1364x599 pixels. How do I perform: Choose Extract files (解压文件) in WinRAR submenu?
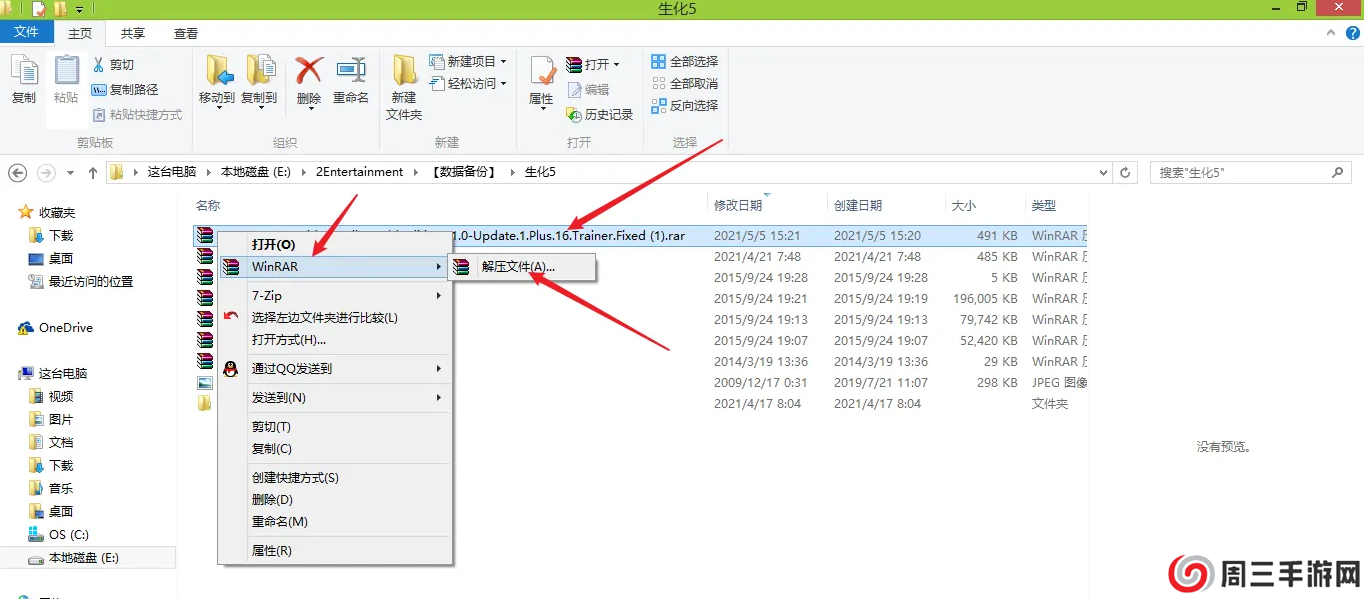[x=517, y=267]
